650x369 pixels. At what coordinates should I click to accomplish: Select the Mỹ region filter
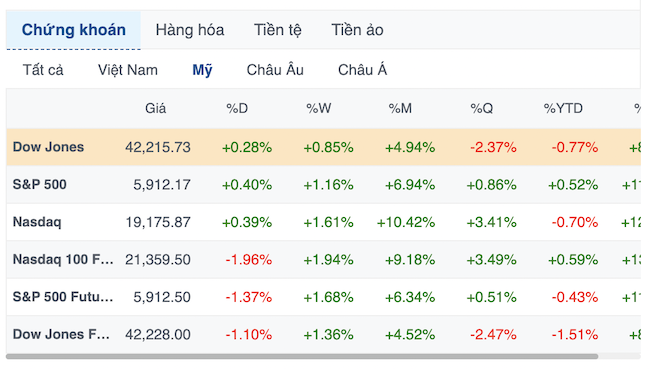[x=202, y=70]
